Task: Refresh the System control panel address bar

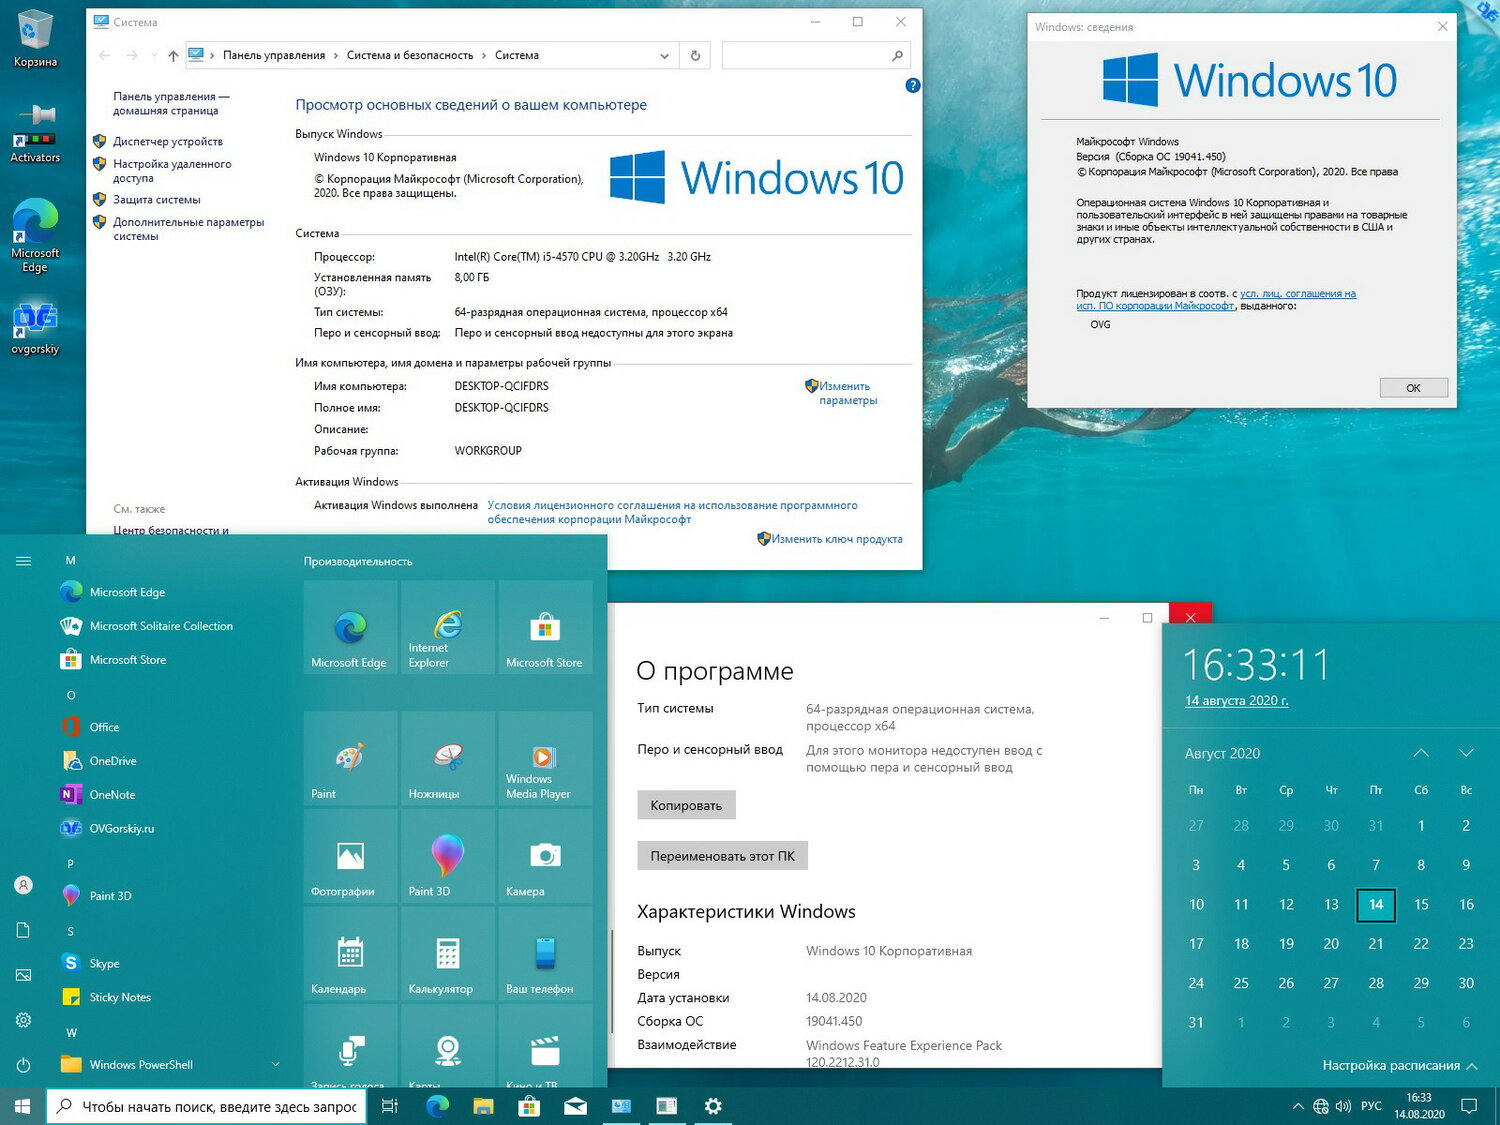Action: pyautogui.click(x=695, y=56)
